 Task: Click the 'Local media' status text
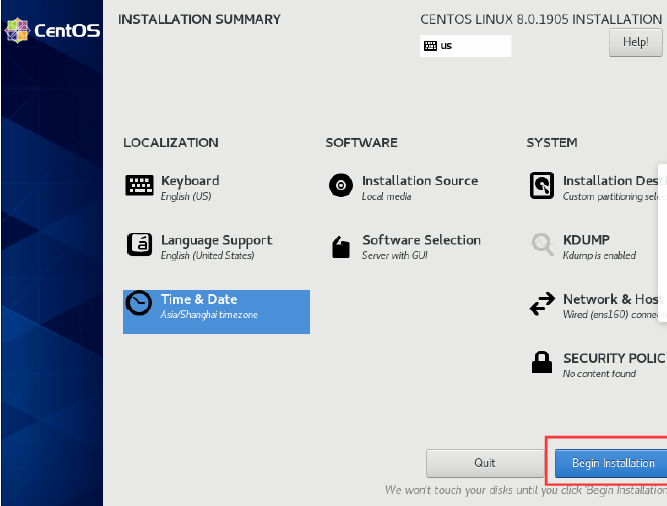coord(387,196)
